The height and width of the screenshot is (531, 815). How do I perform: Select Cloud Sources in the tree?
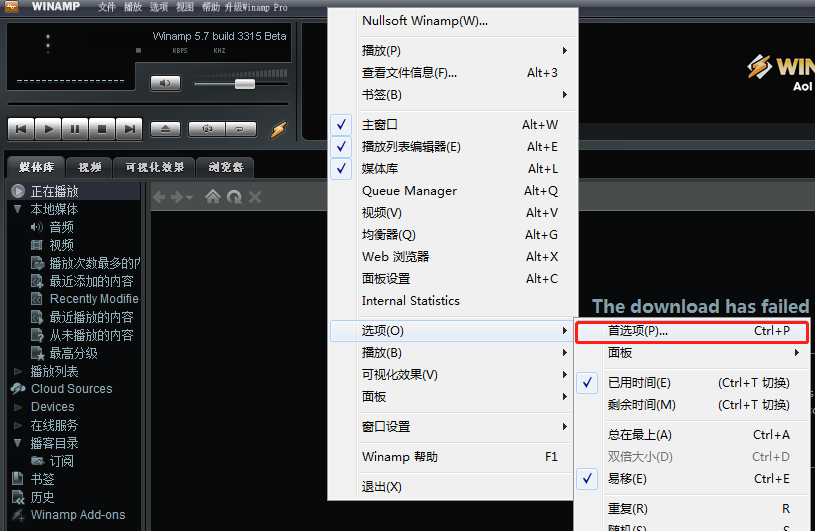71,389
